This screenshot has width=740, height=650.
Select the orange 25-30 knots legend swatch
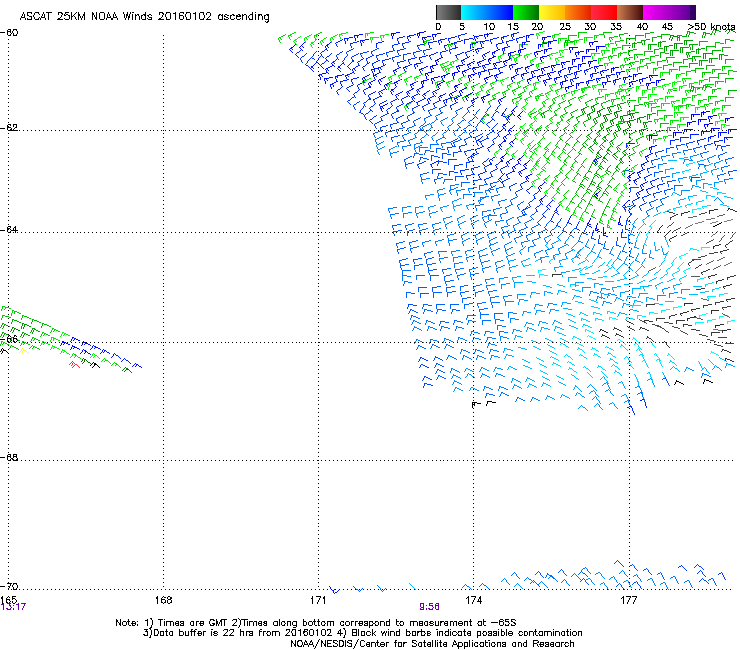(578, 12)
